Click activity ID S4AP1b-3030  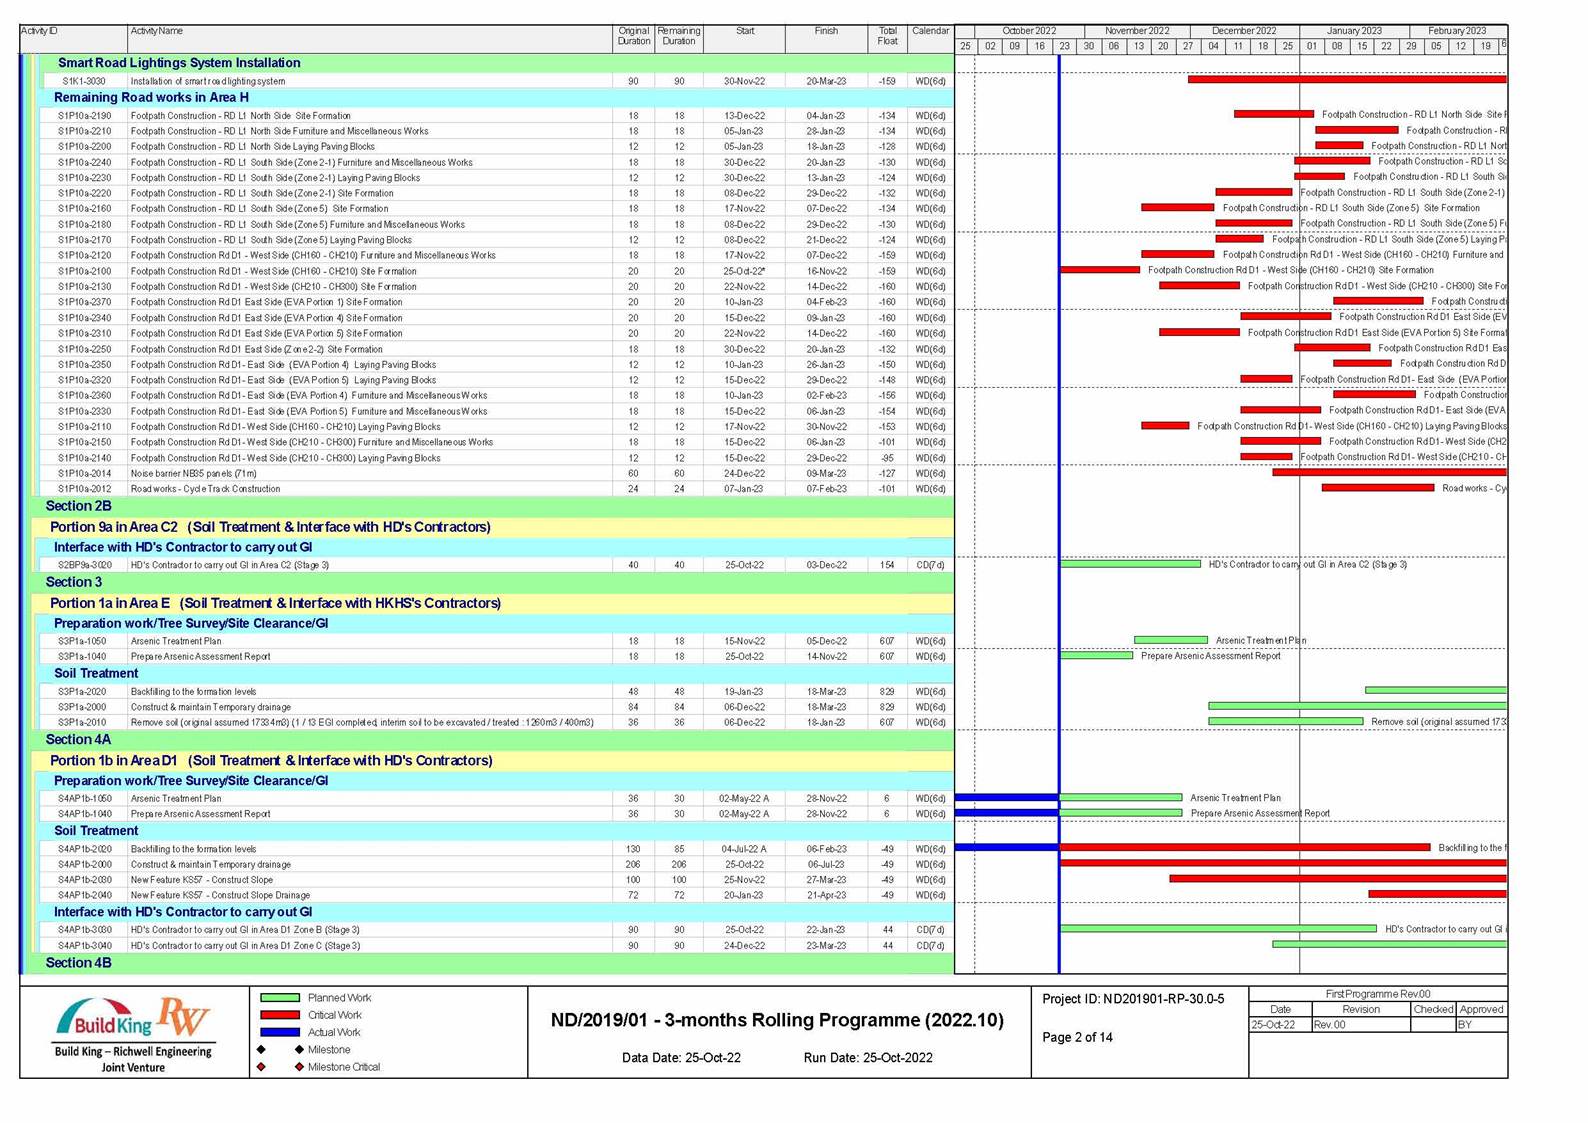click(x=85, y=930)
